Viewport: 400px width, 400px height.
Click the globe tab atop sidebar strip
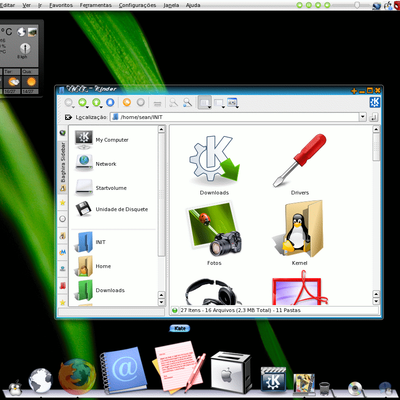tap(62, 133)
